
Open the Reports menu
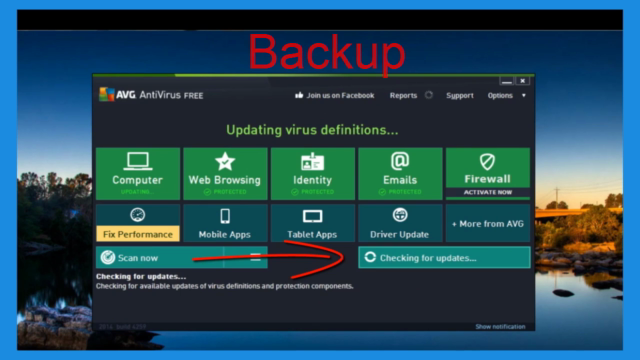pos(403,96)
